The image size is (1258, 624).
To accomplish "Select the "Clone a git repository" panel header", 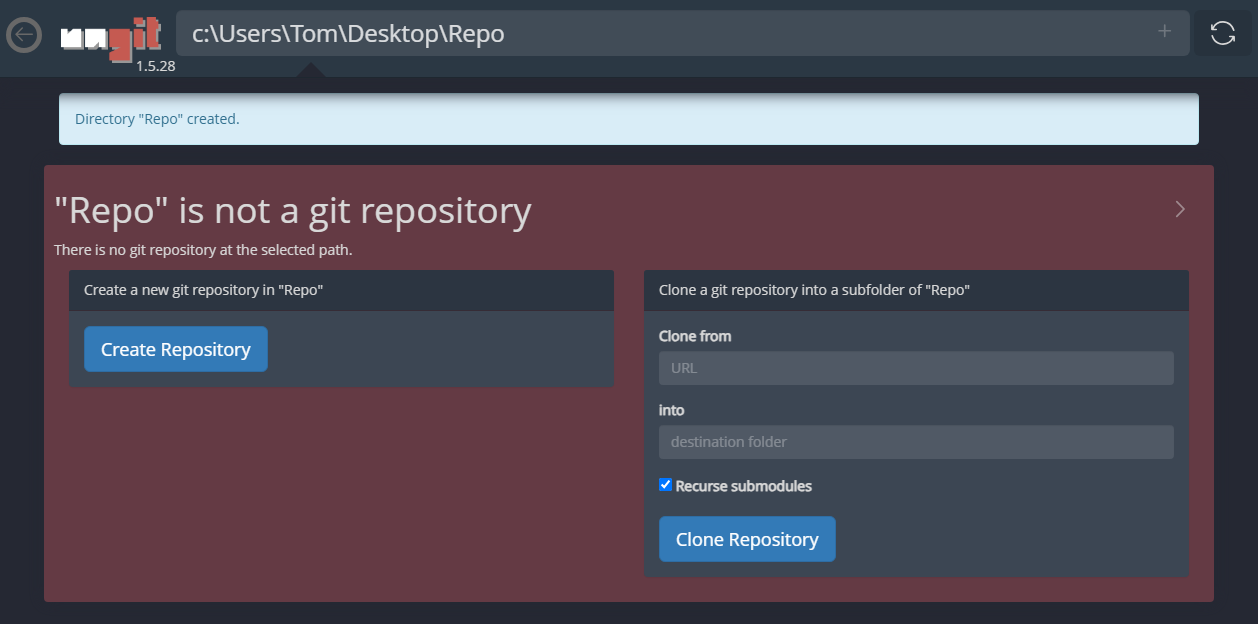I will 915,290.
